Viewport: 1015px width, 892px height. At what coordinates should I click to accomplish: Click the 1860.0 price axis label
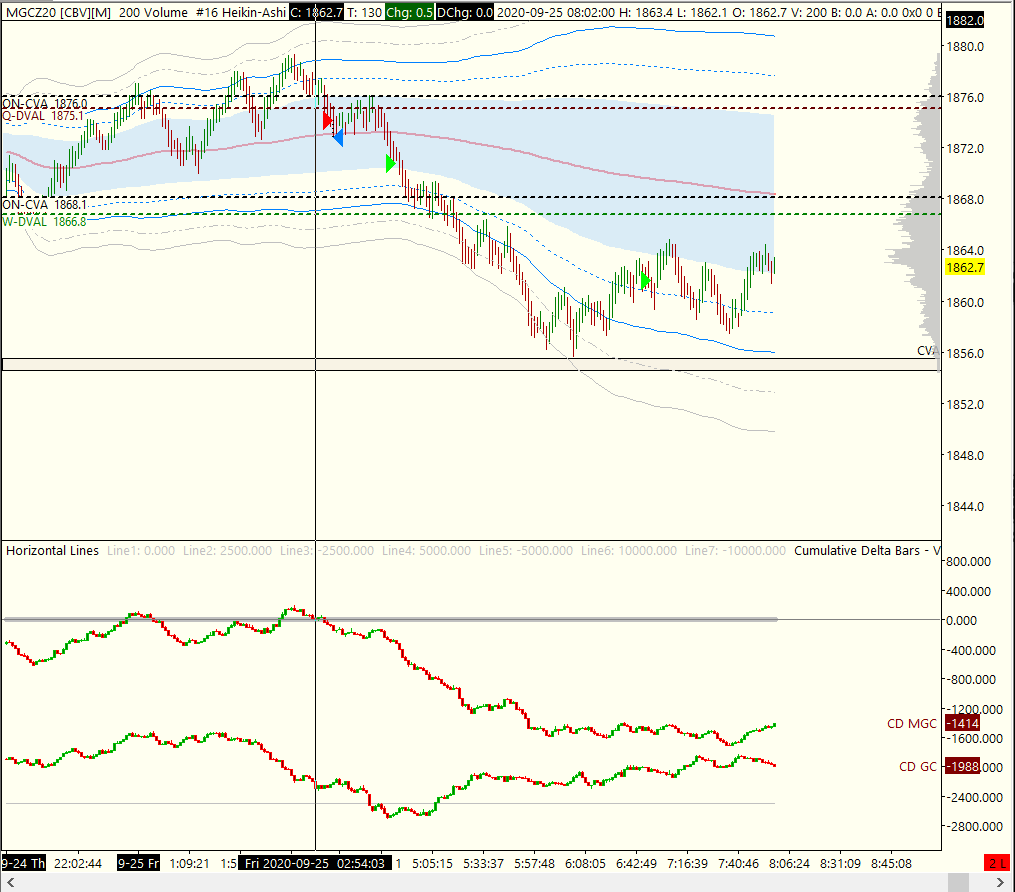(965, 302)
